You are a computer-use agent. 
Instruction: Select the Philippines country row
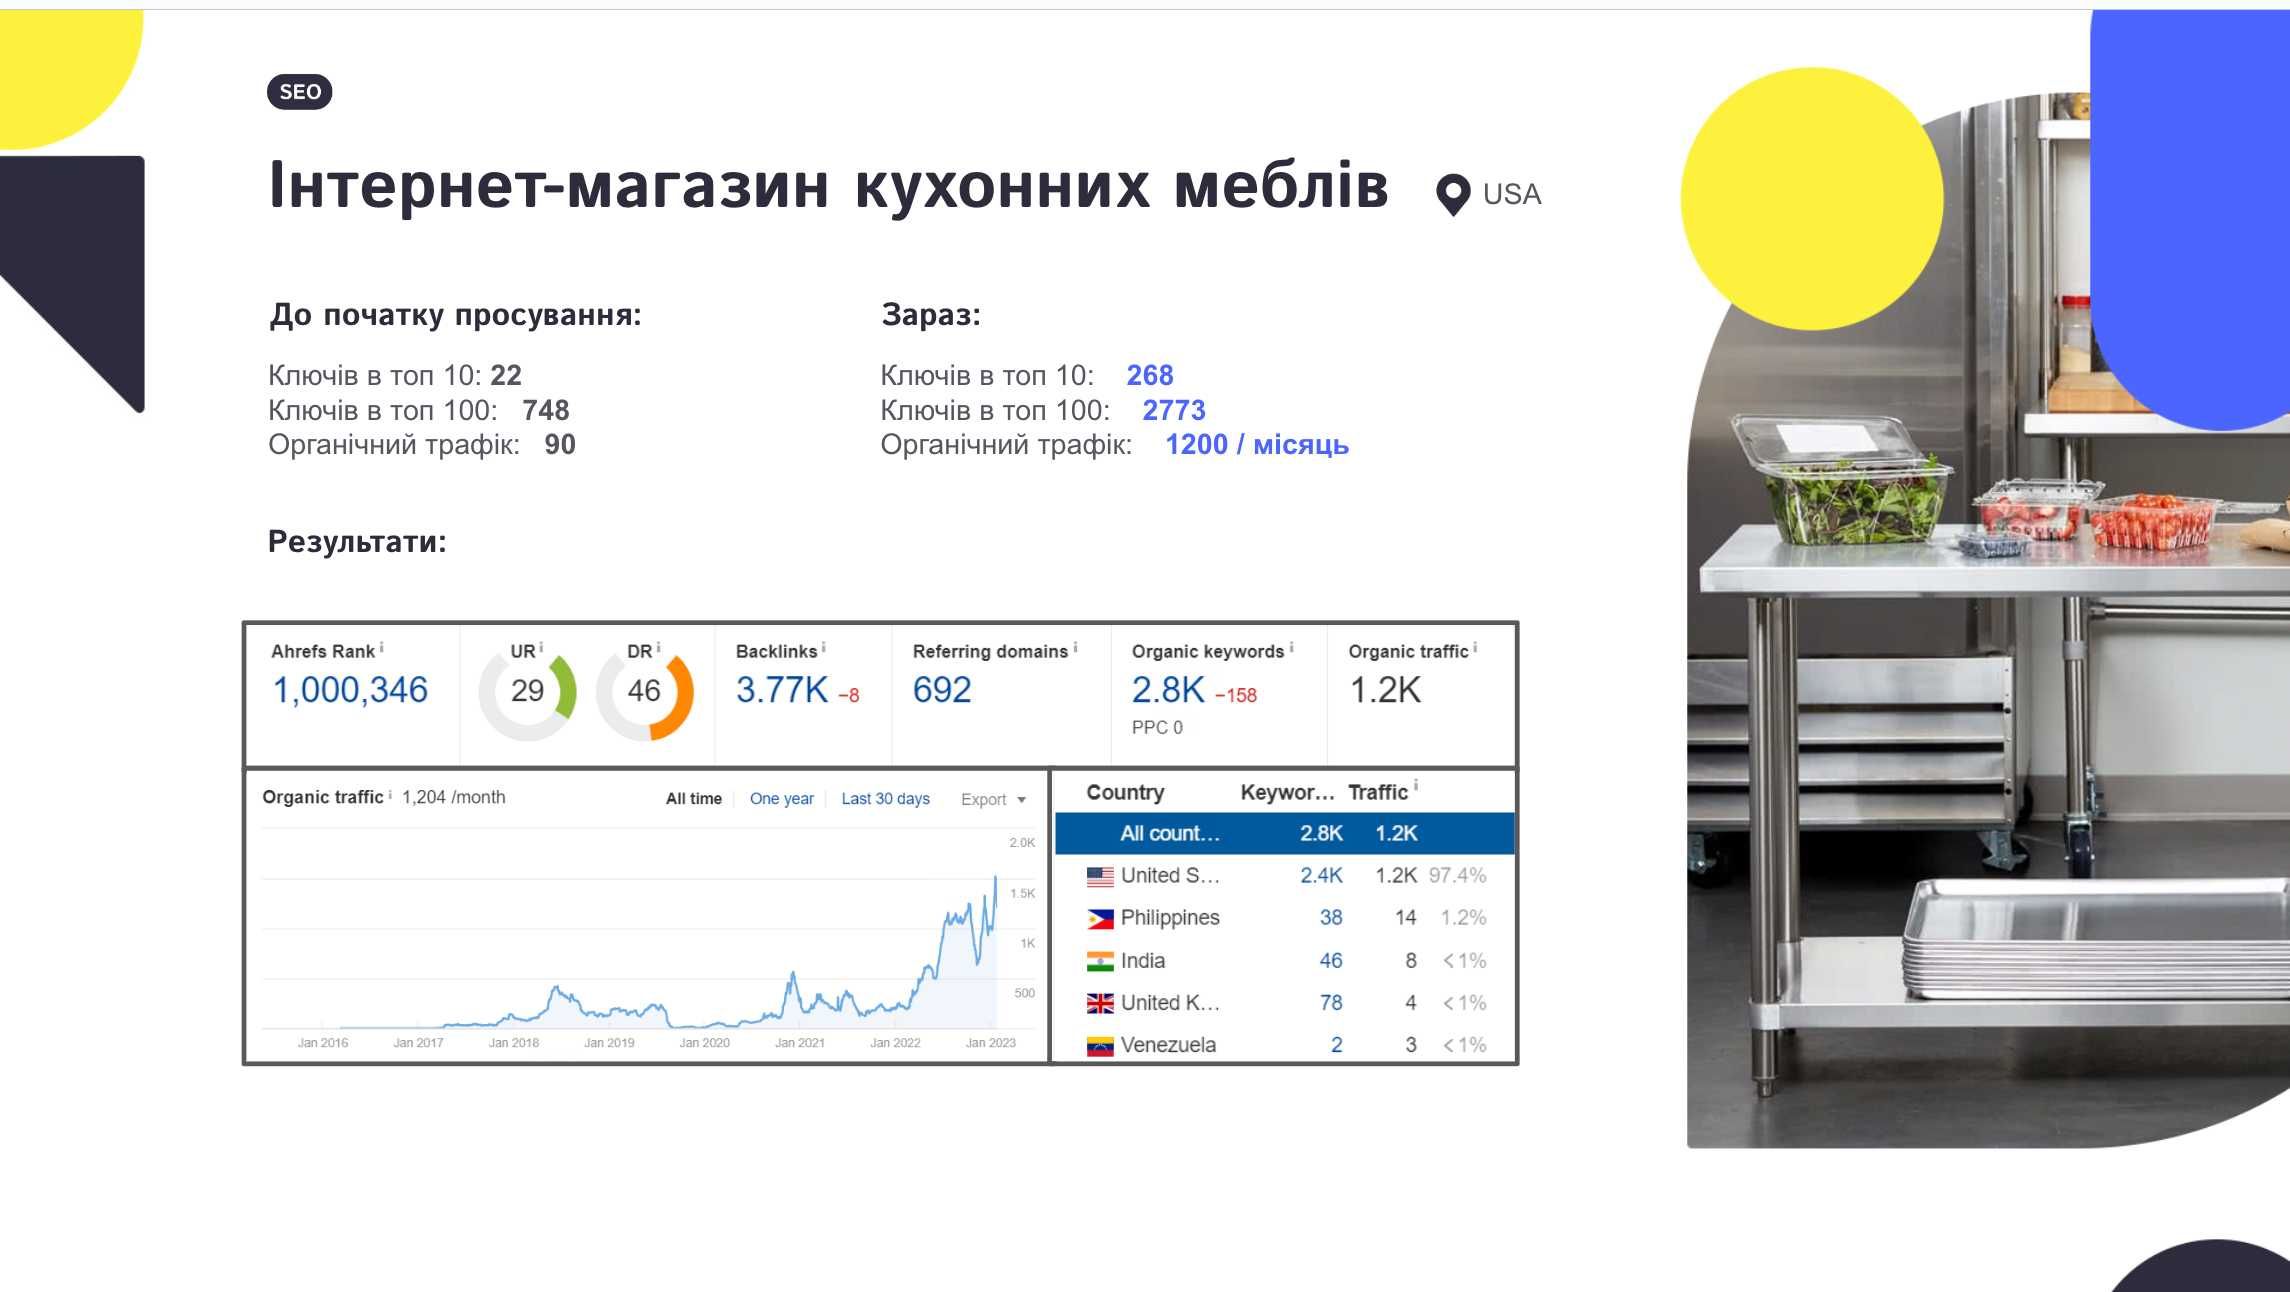click(1285, 918)
